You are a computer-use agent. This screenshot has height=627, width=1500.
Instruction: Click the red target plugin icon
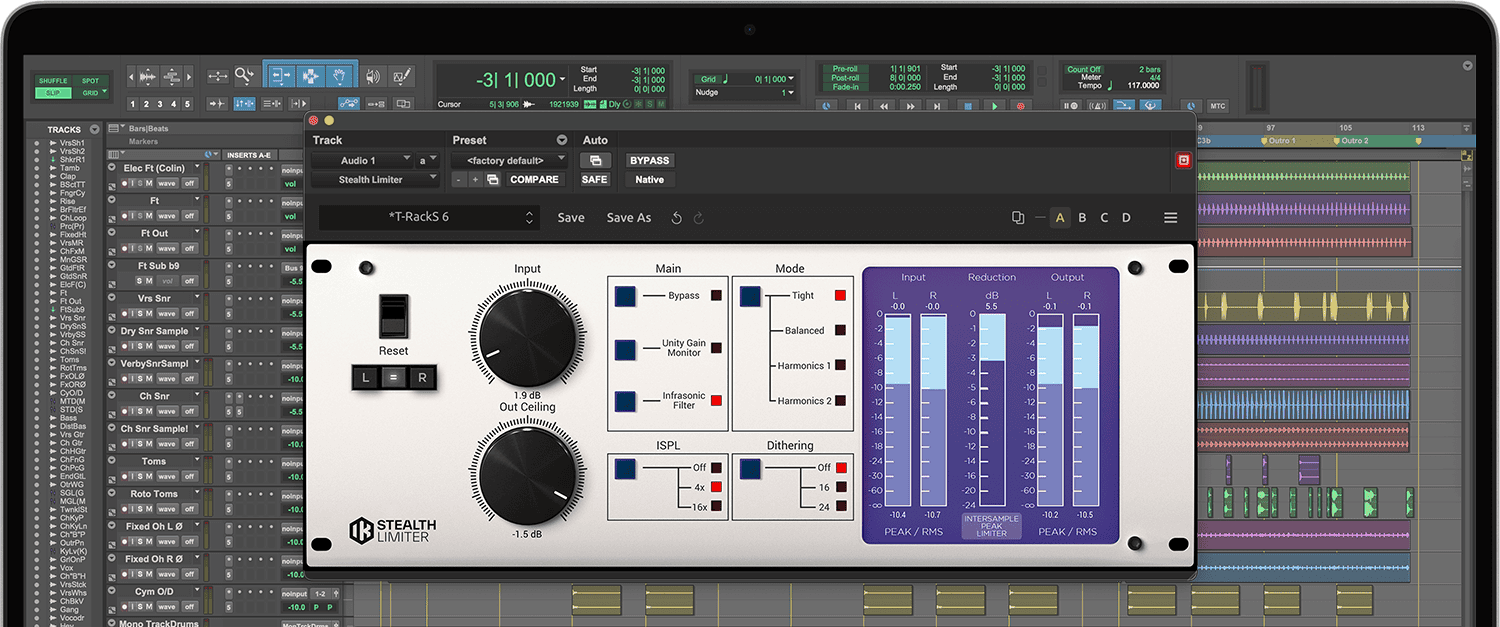[1183, 160]
